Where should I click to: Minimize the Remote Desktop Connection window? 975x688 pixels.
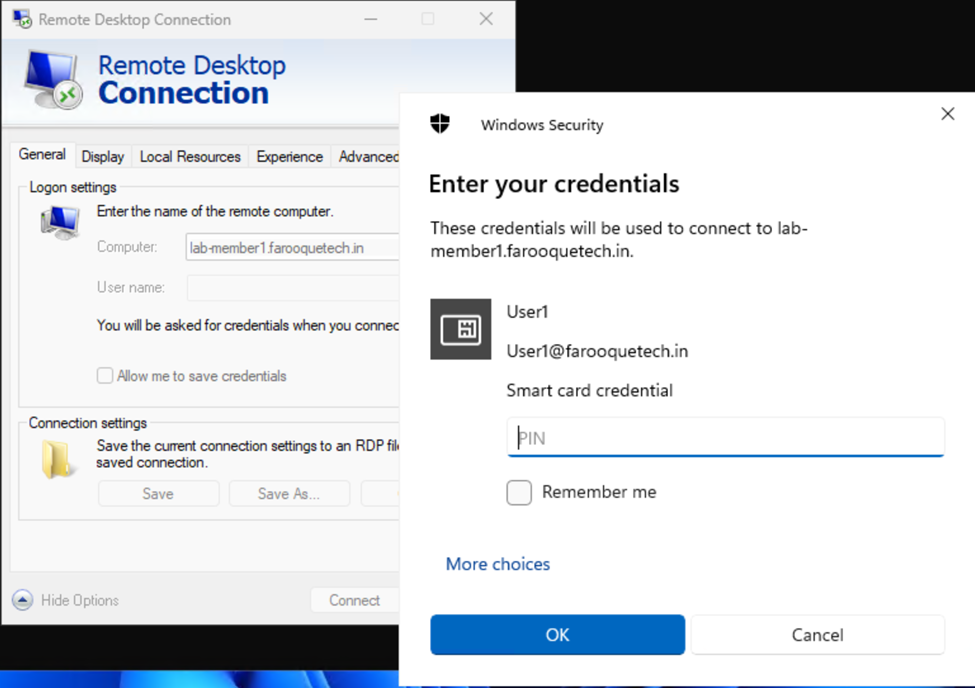371,19
